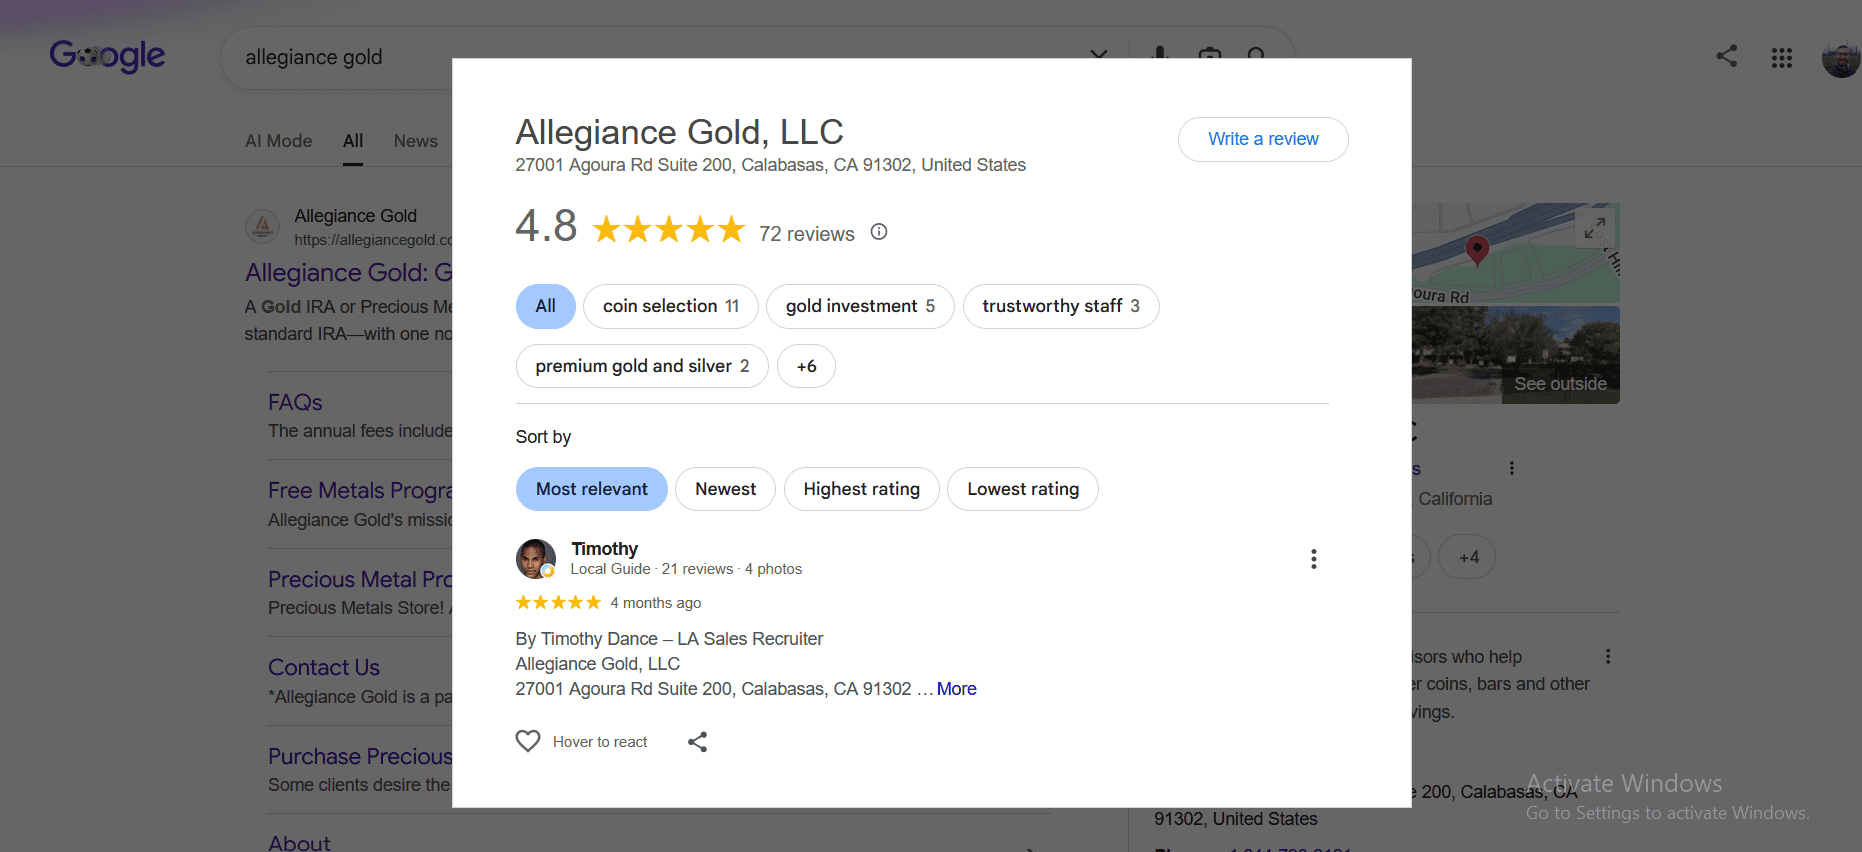The width and height of the screenshot is (1862, 852).
Task: Expand the +6 more review topics
Action: 806,366
